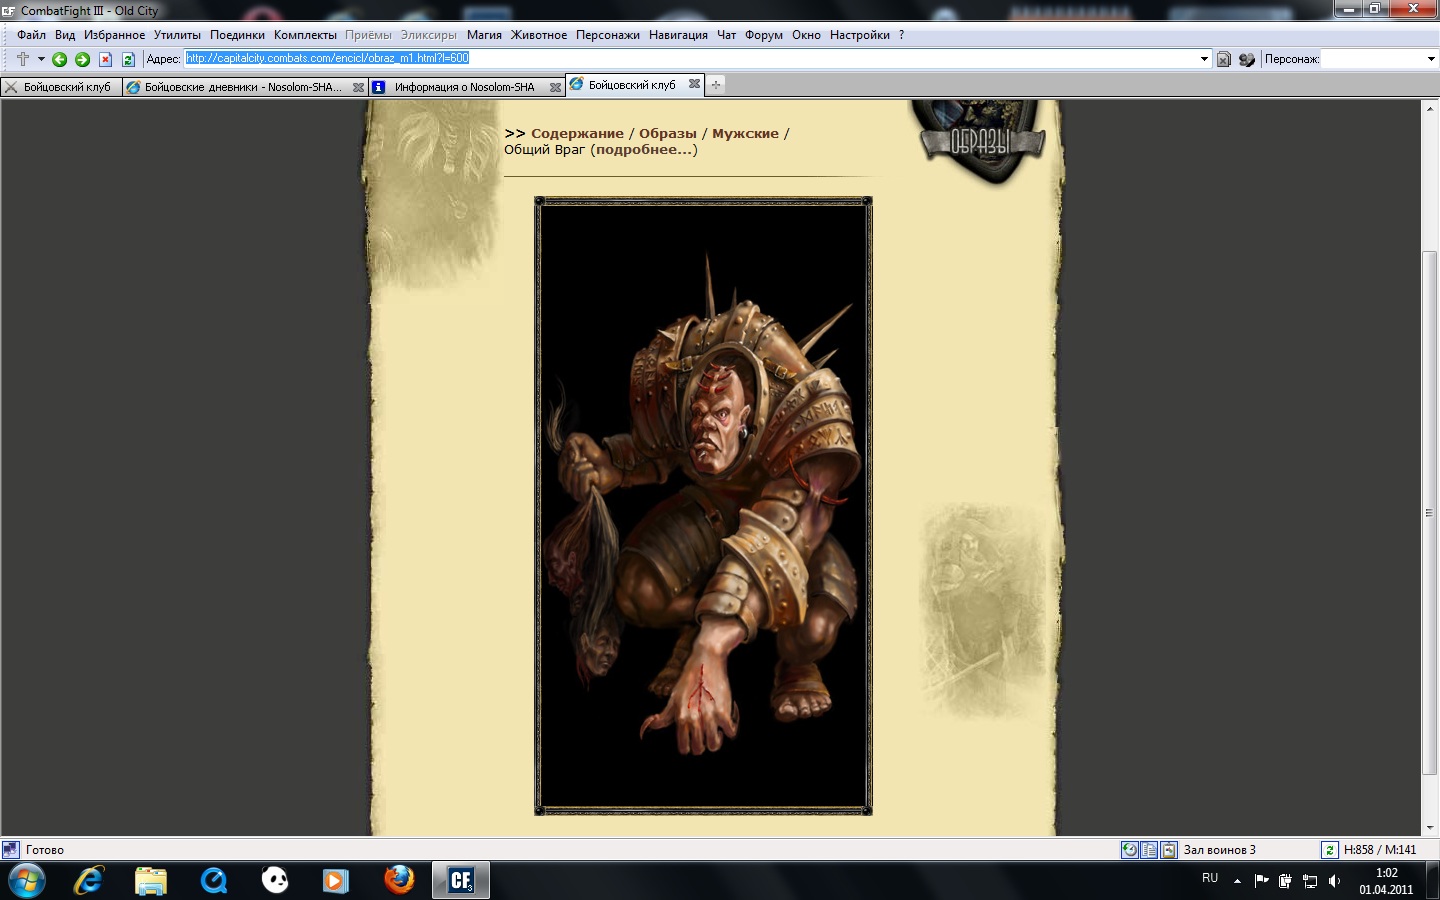Image resolution: width=1440 pixels, height=900 pixels.
Task: Click scrollbar up arrow
Action: click(1429, 108)
